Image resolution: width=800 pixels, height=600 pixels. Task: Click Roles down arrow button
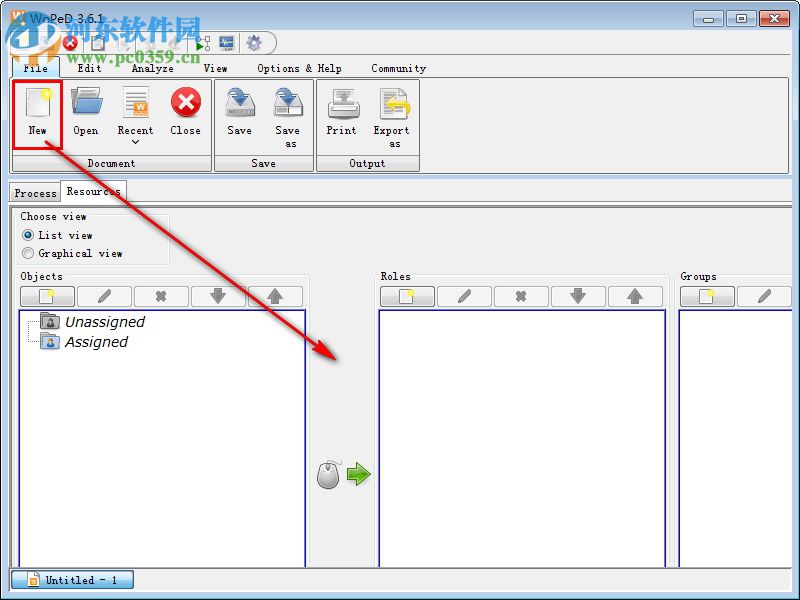578,296
